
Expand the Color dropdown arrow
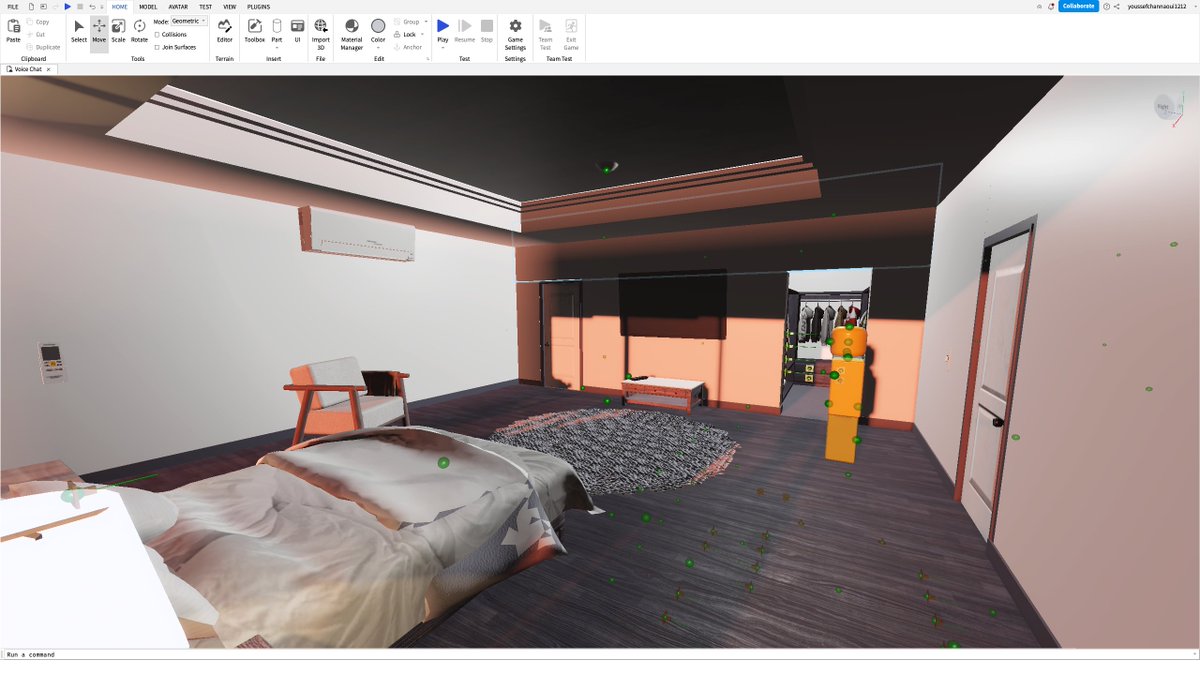(378, 46)
